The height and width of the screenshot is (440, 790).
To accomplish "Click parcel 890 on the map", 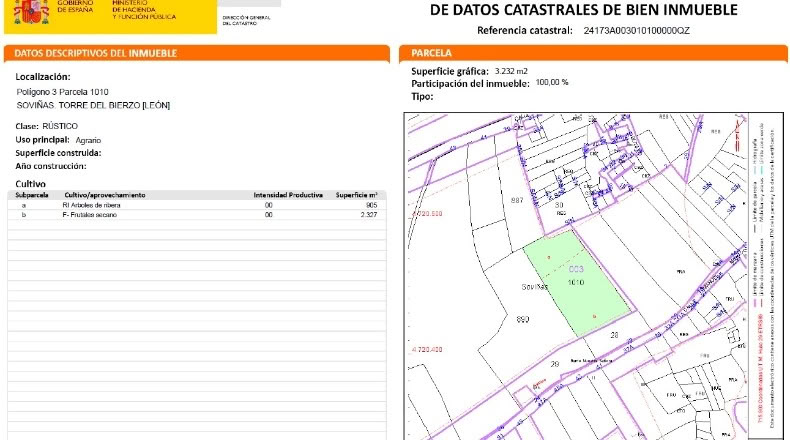I will 523,319.
